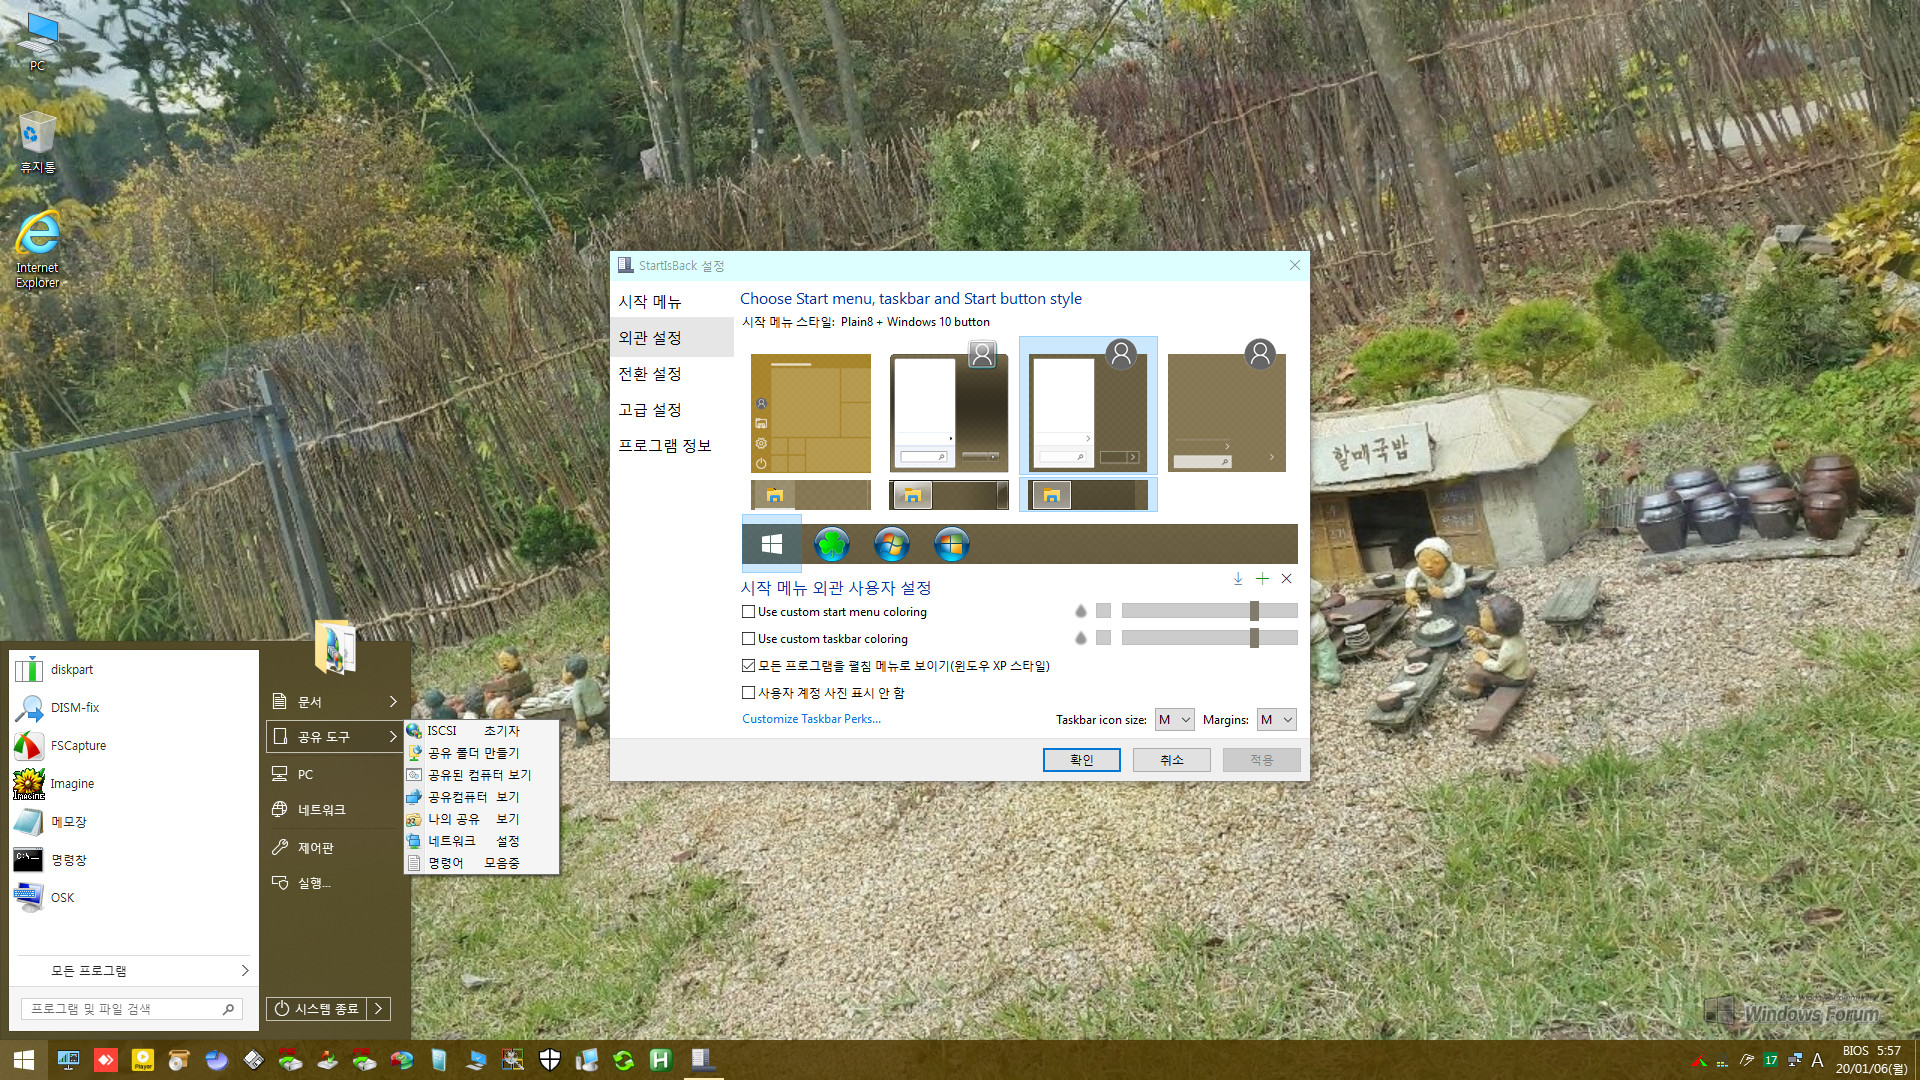
Task: Choose the green clover Start orb
Action: click(x=831, y=544)
